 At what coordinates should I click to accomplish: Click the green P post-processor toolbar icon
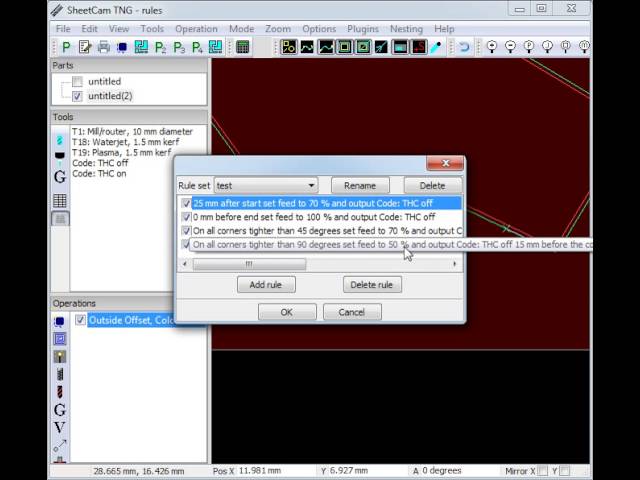pos(66,47)
